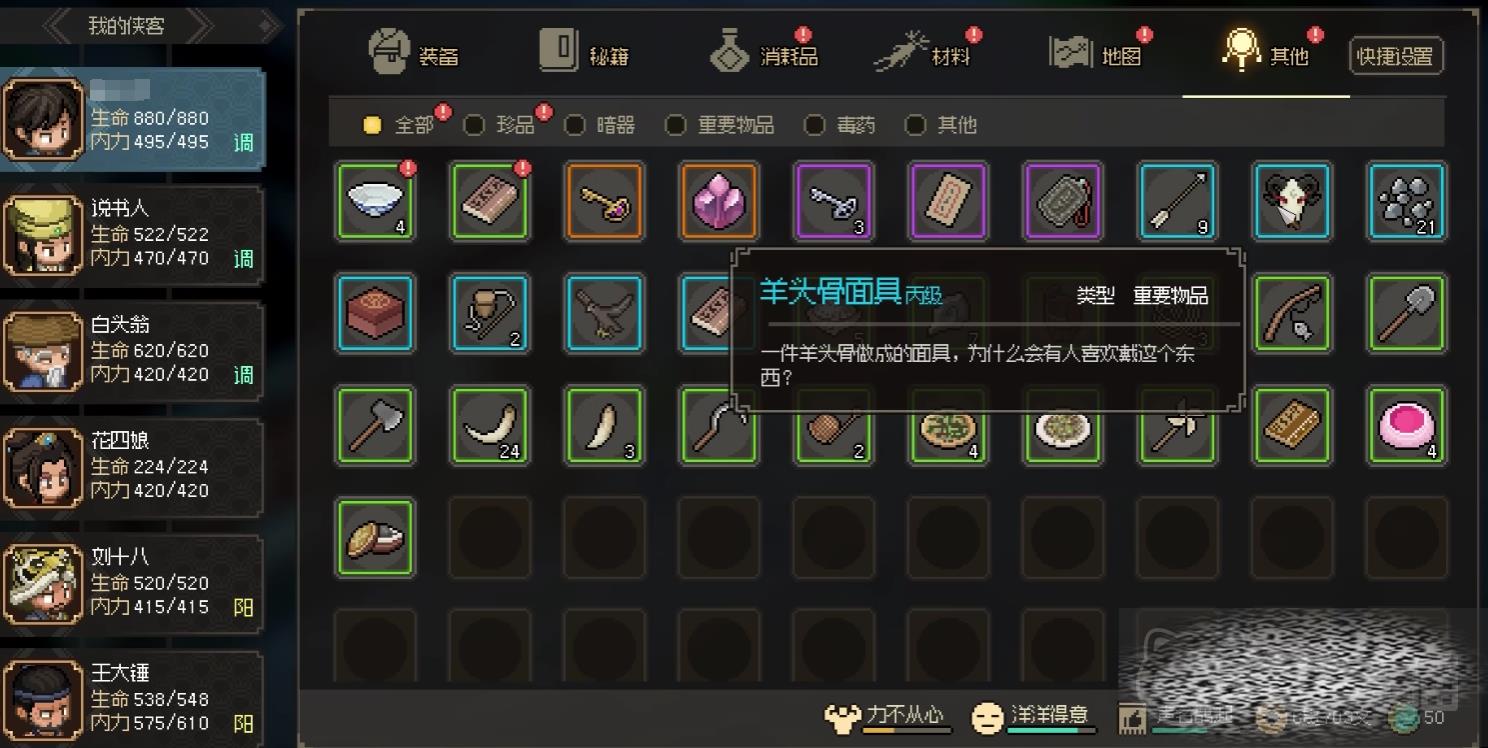Screen dimensions: 1488x748
Task: Click the pink crystal item
Action: (719, 201)
